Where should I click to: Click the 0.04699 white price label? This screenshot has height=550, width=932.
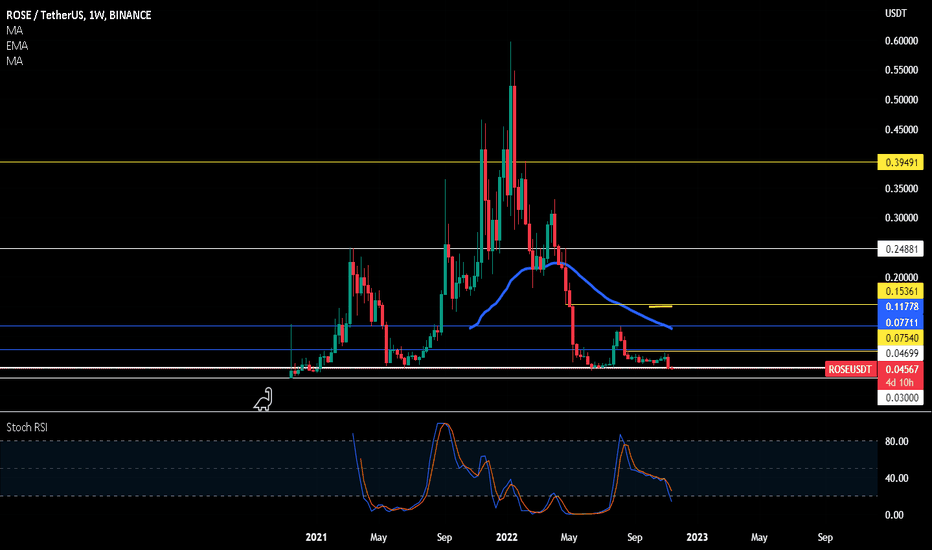[x=900, y=353]
